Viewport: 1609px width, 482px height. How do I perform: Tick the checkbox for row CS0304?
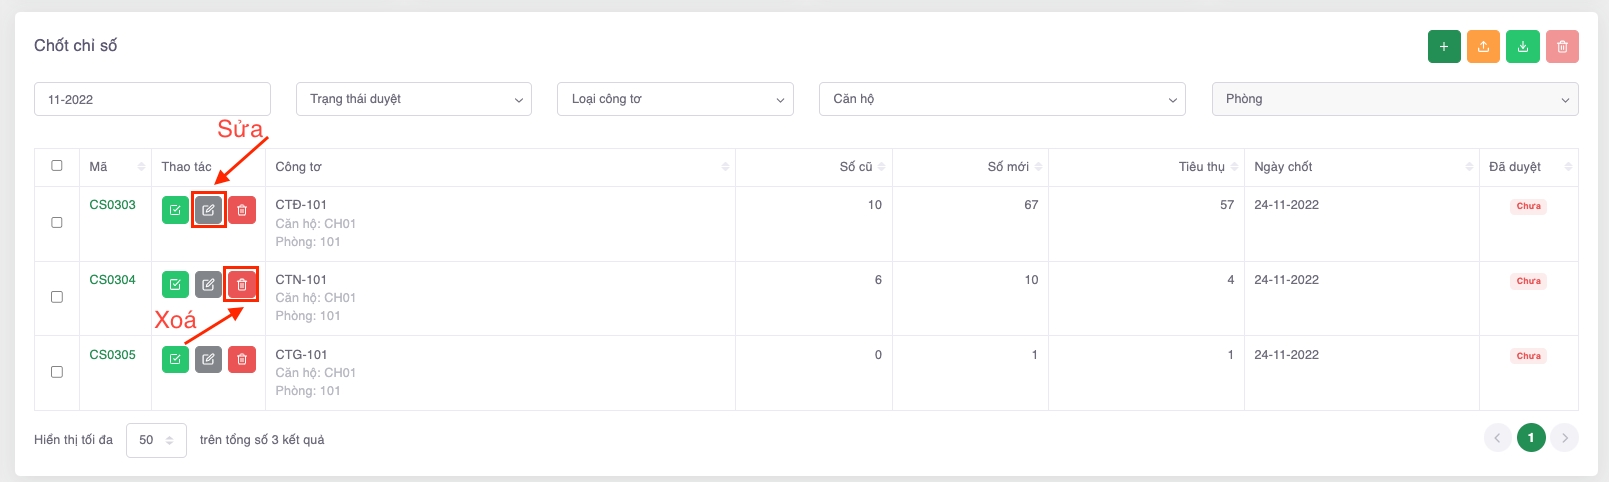(57, 297)
